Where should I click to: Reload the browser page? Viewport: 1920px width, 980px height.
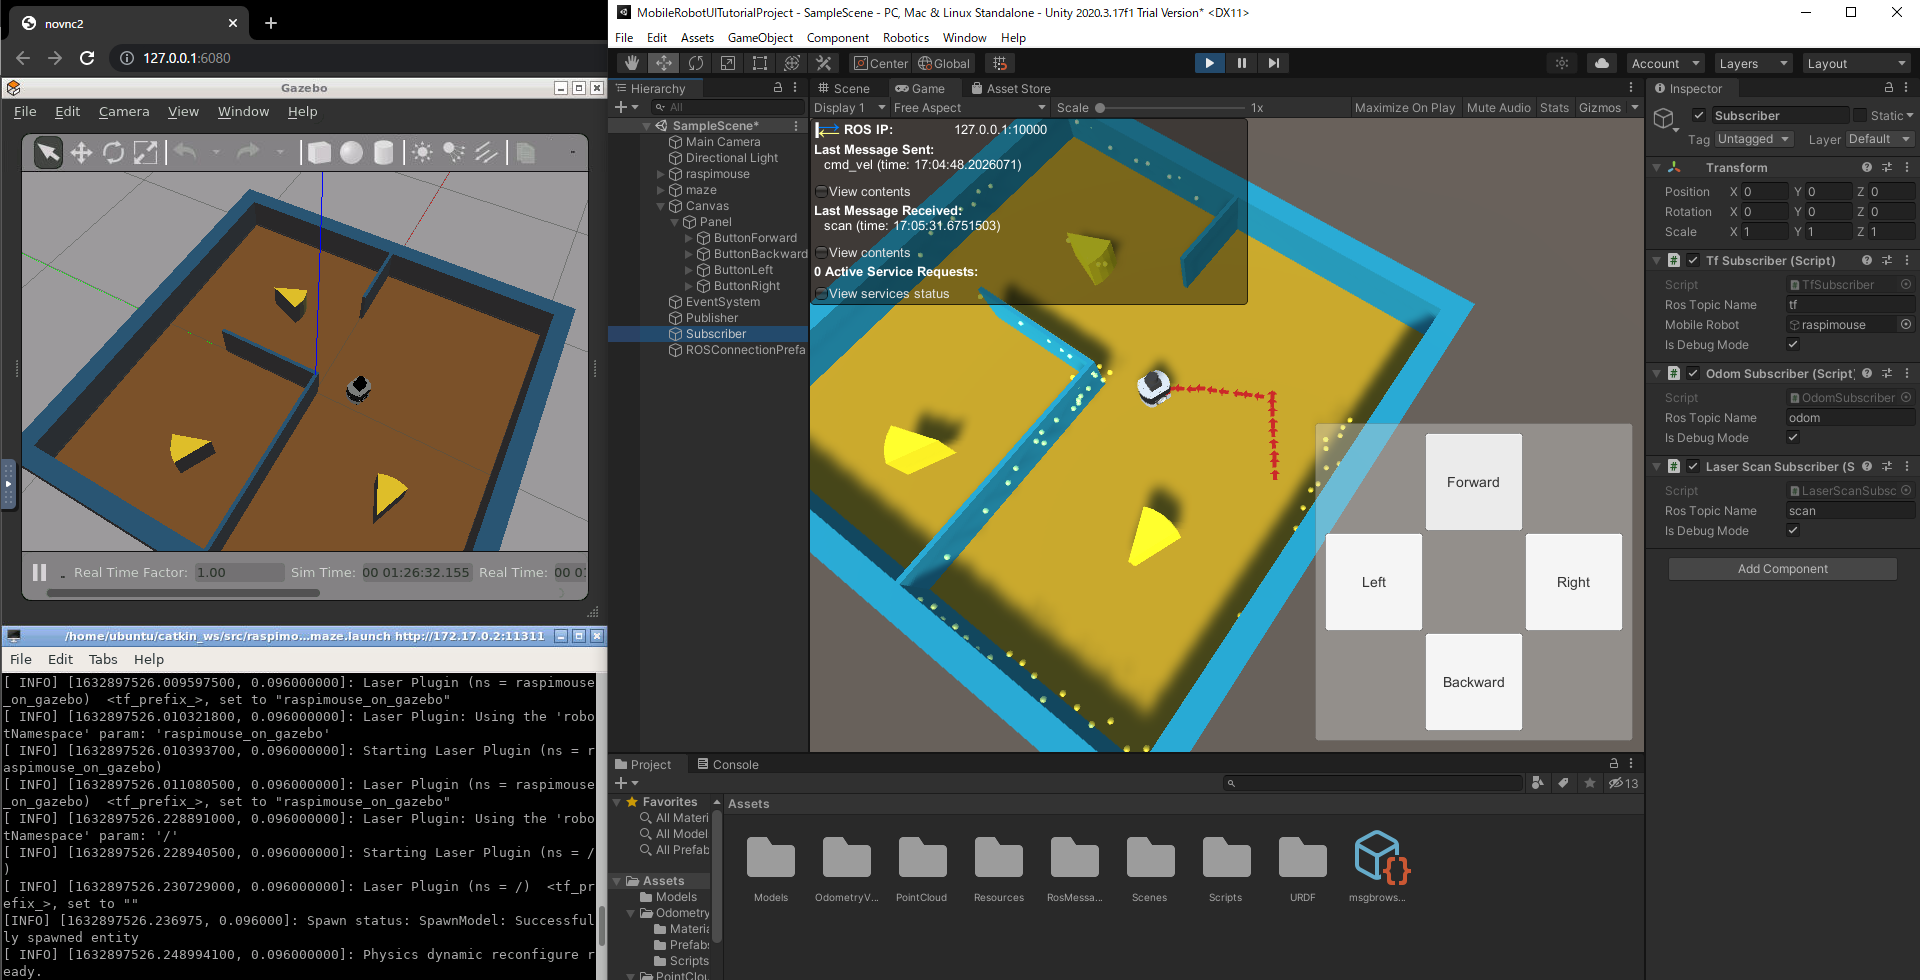point(87,58)
